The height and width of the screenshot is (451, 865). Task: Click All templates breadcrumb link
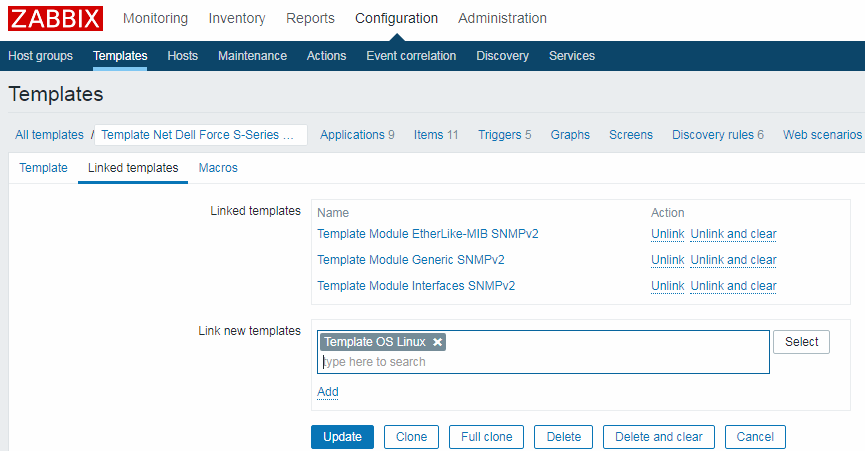click(x=49, y=135)
